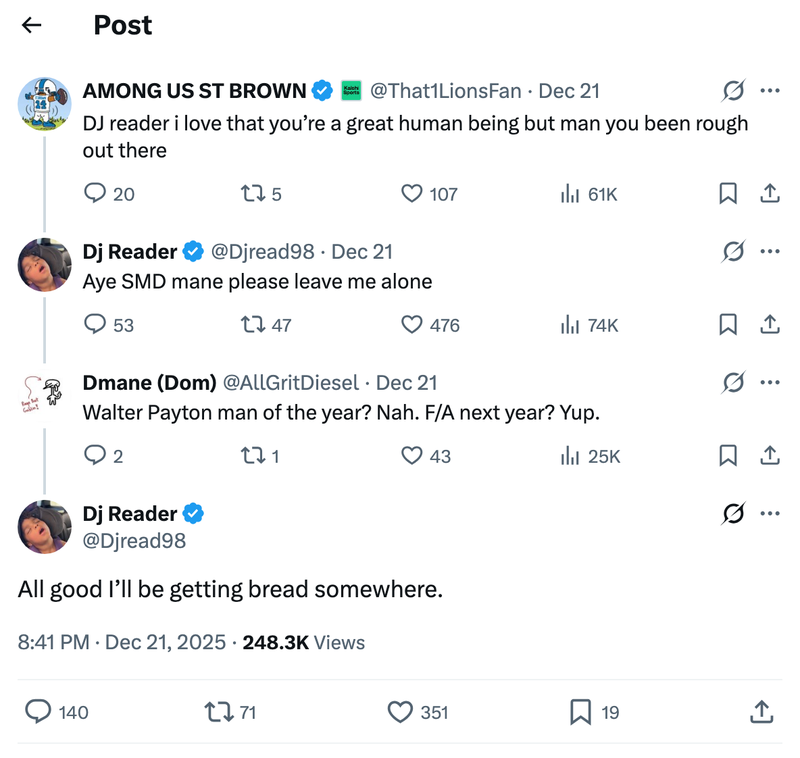This screenshot has height=758, width=800.
Task: Open Grok icon on Dmane (Dom) tweet
Action: [x=733, y=383]
